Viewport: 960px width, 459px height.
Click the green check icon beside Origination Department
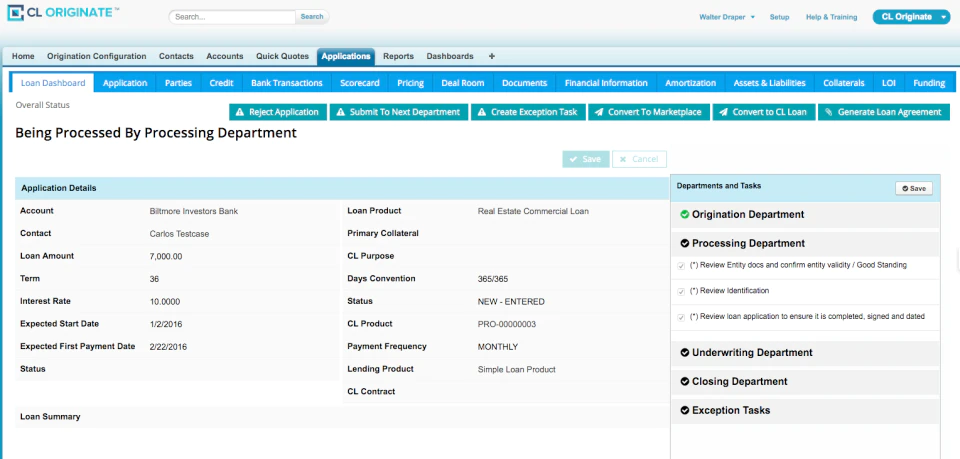[684, 215]
